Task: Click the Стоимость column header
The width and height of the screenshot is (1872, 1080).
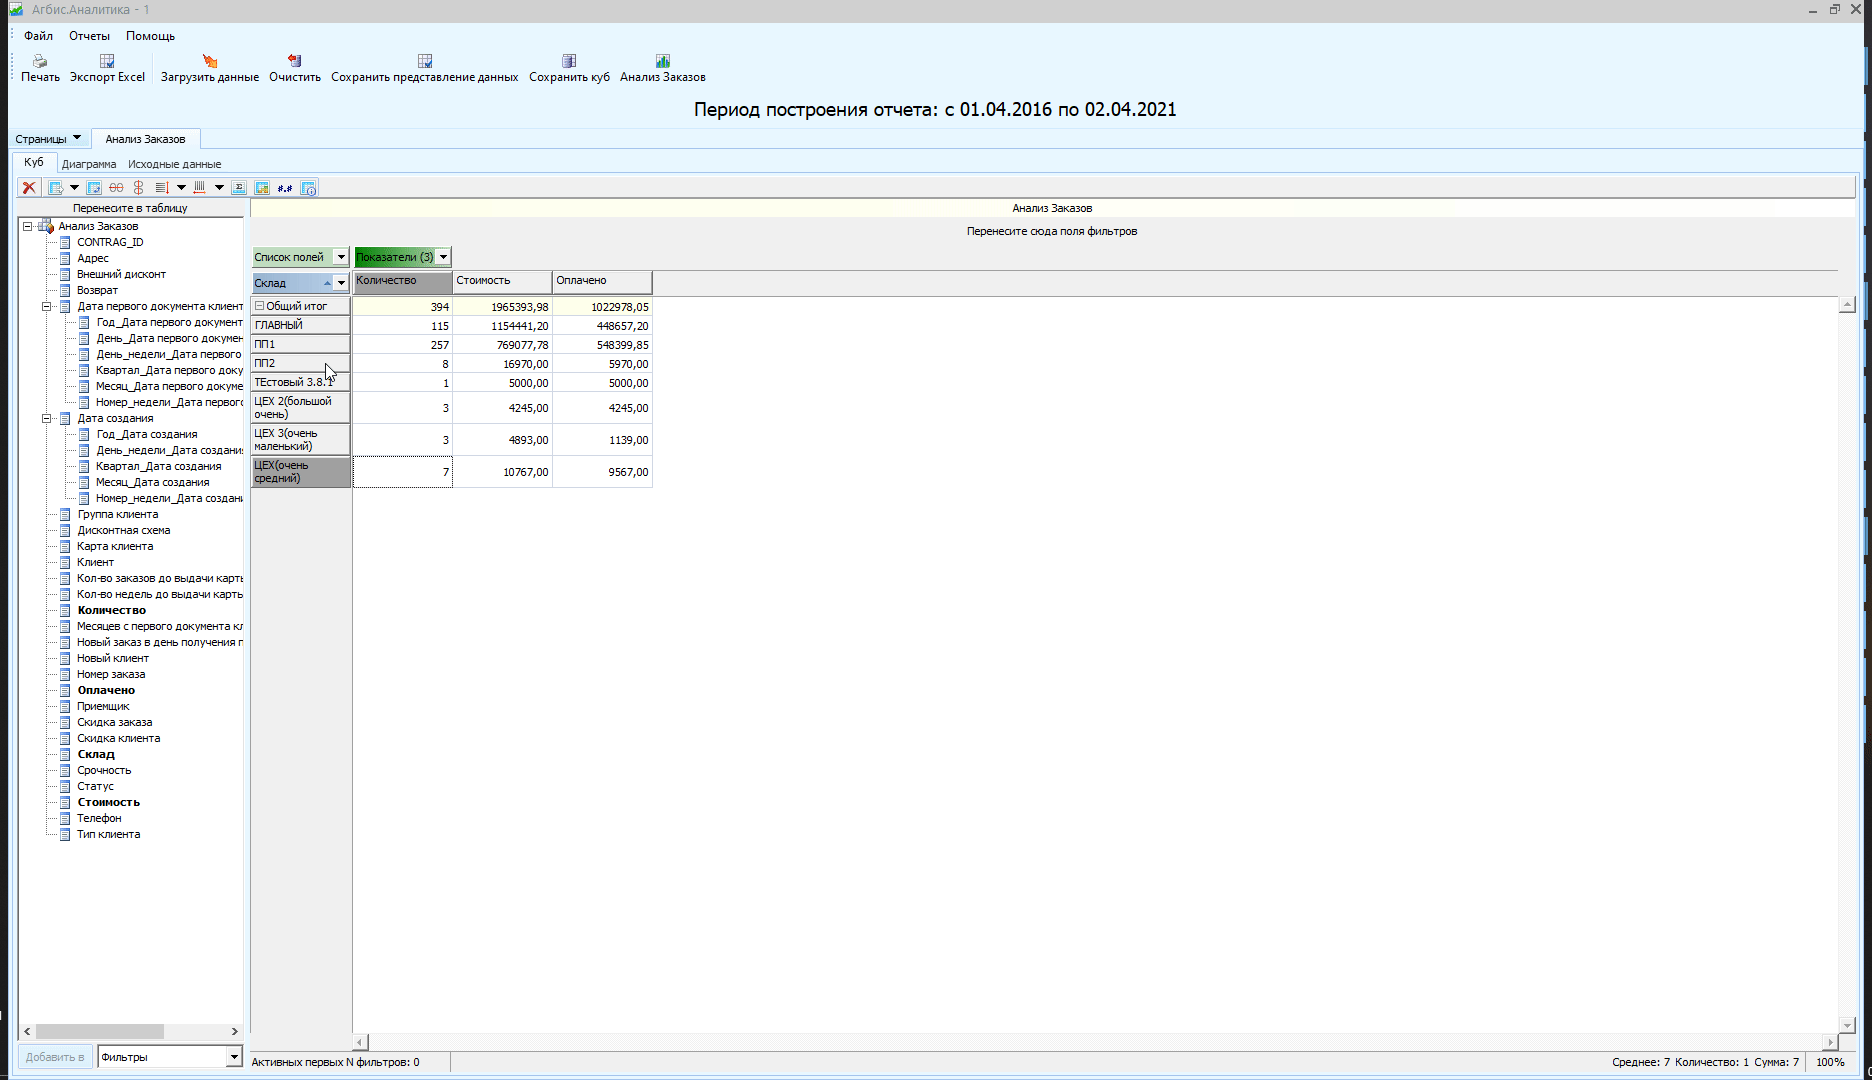Action: click(502, 281)
